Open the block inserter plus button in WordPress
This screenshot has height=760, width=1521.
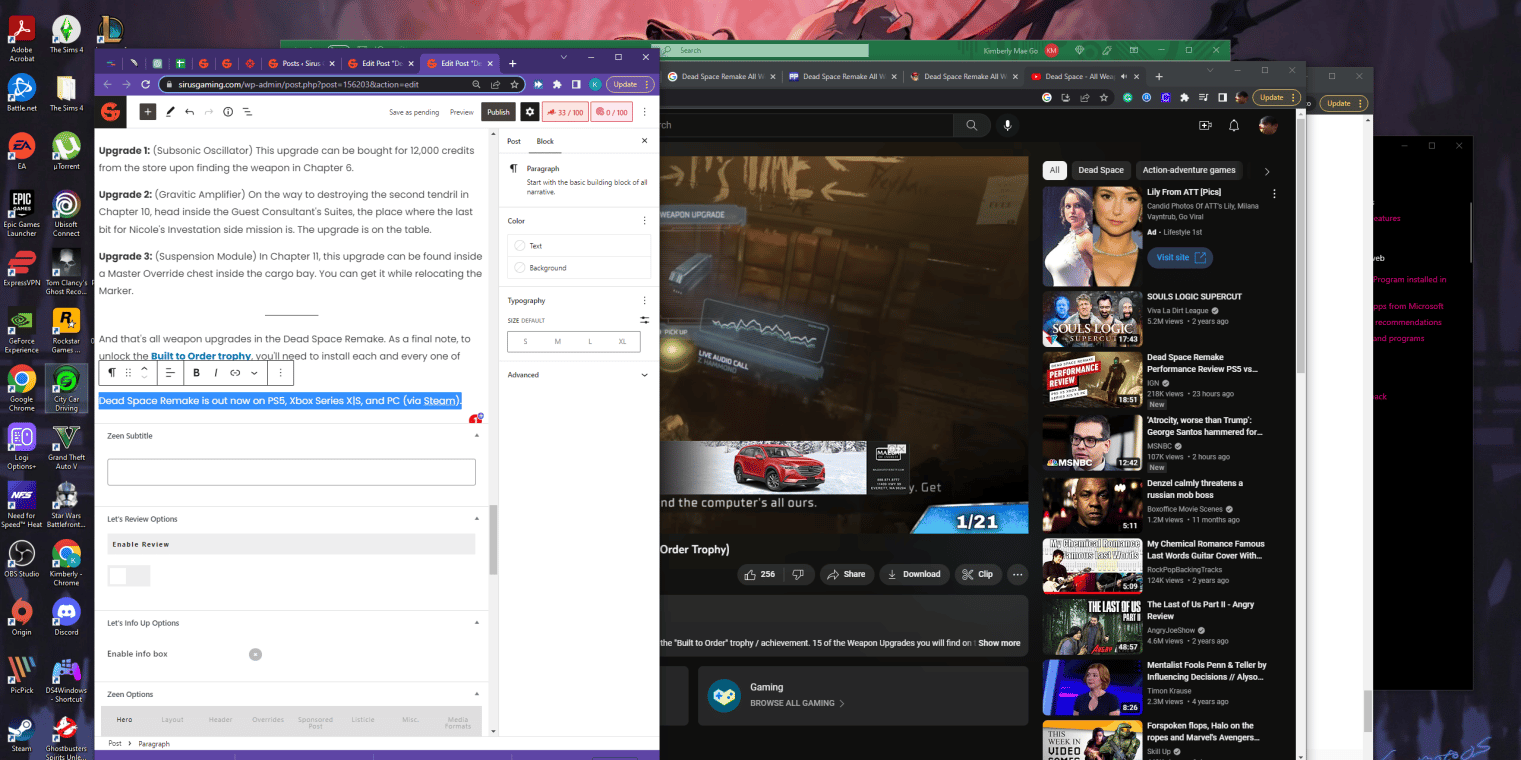(x=147, y=112)
